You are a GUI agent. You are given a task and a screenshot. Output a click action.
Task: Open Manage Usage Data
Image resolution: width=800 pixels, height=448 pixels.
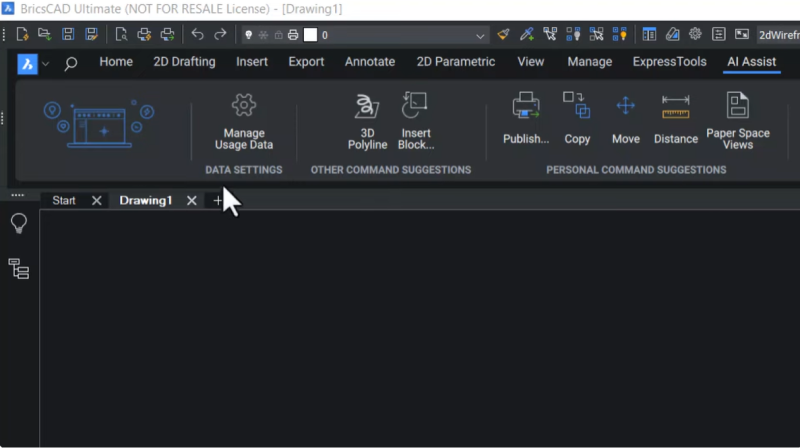244,122
